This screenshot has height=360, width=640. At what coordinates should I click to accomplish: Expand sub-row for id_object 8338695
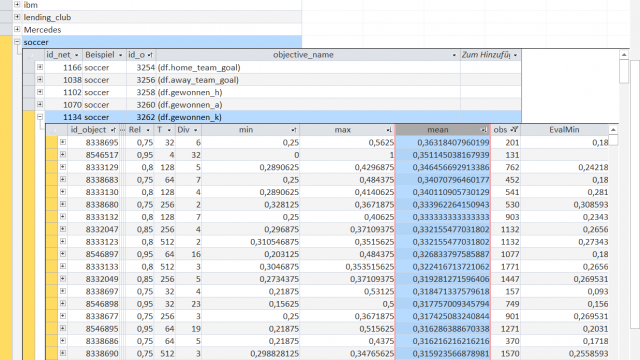pyautogui.click(x=62, y=142)
